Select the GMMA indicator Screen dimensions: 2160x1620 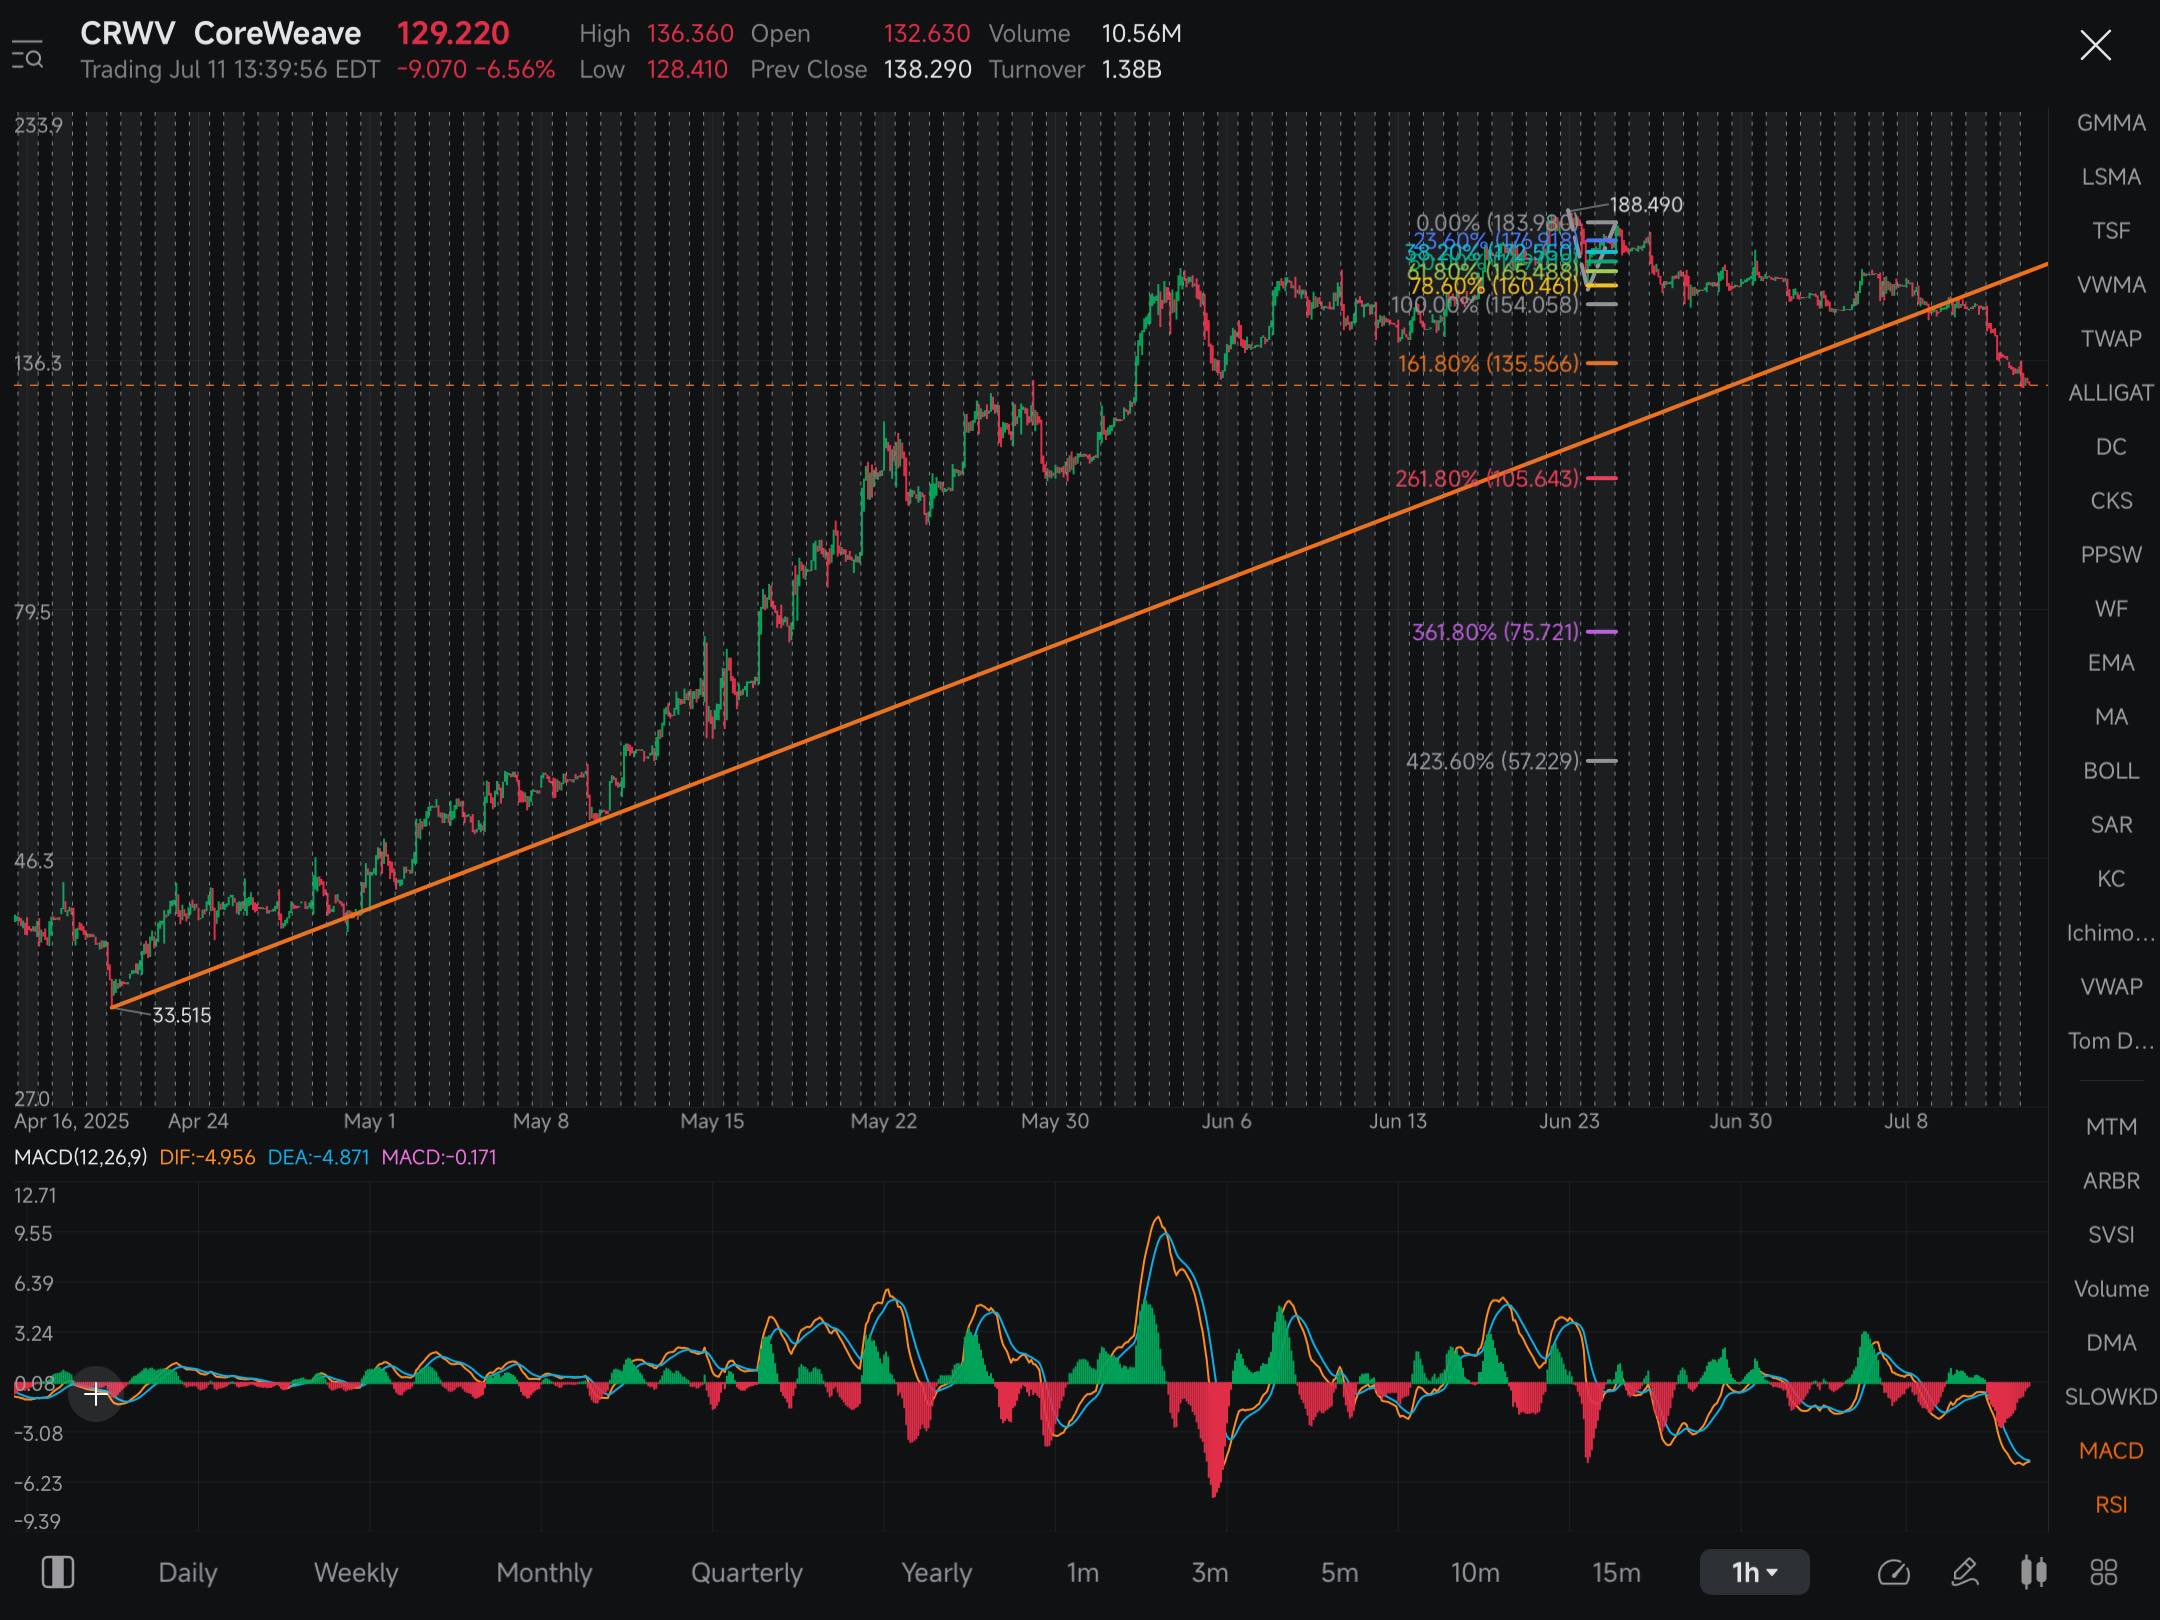(2111, 122)
